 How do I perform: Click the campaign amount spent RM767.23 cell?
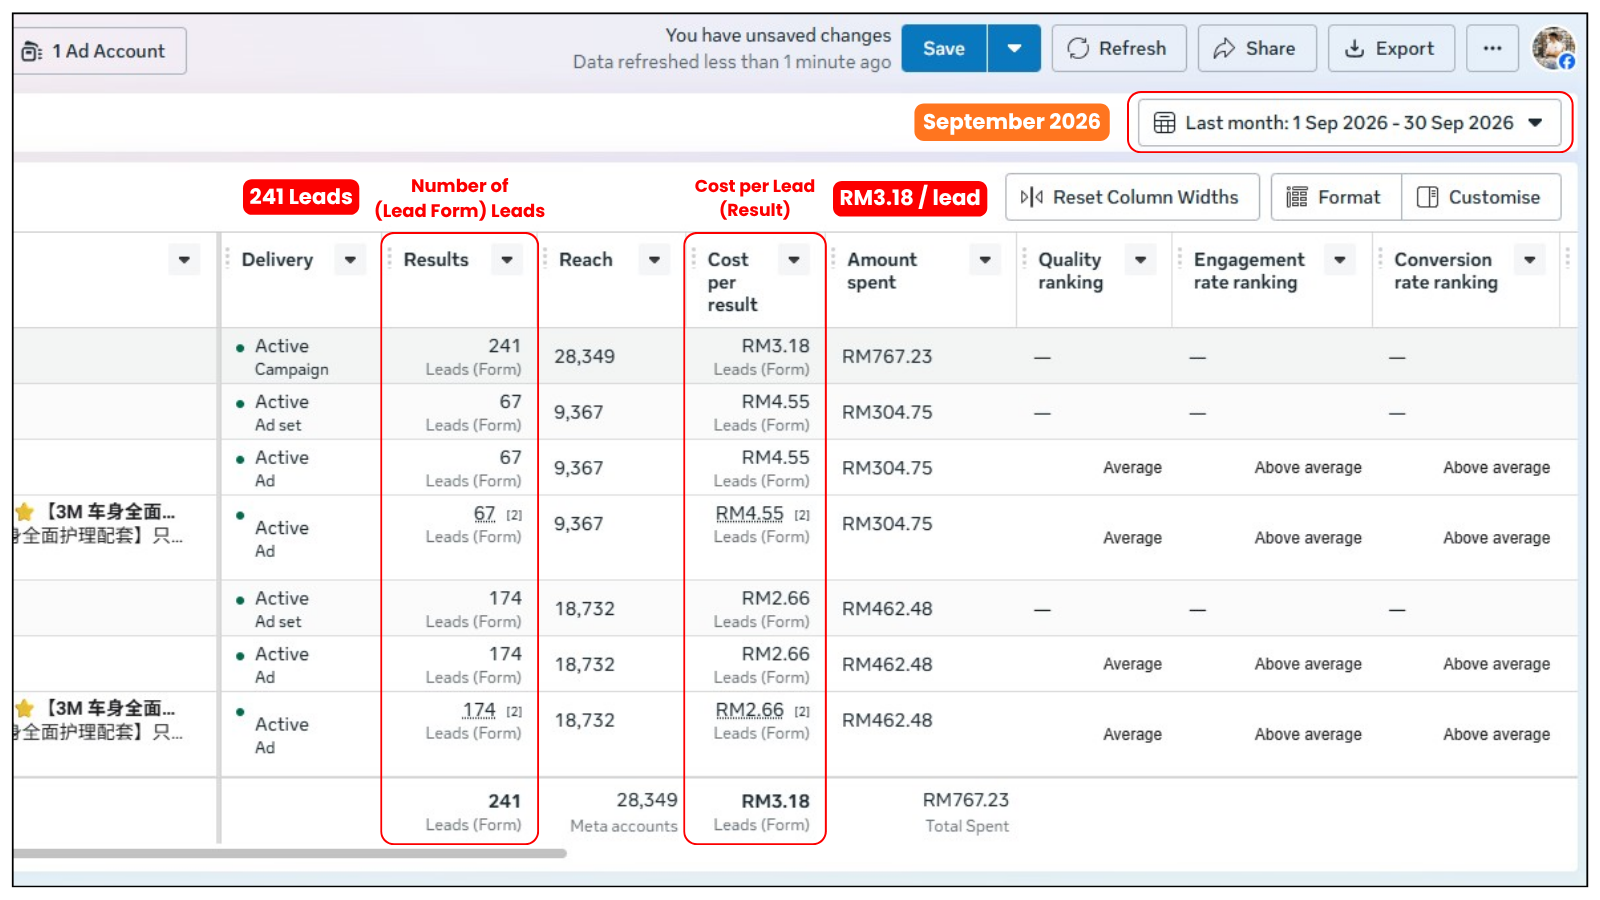pyautogui.click(x=887, y=357)
